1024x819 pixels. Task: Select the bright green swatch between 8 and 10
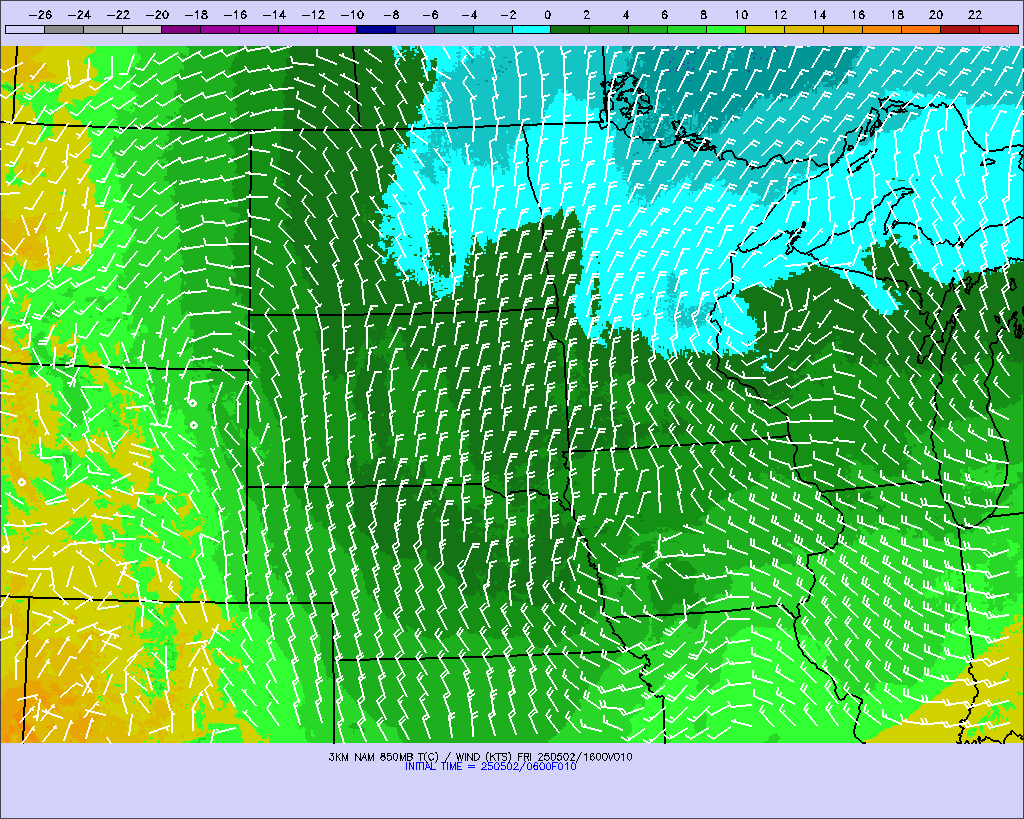tap(726, 29)
